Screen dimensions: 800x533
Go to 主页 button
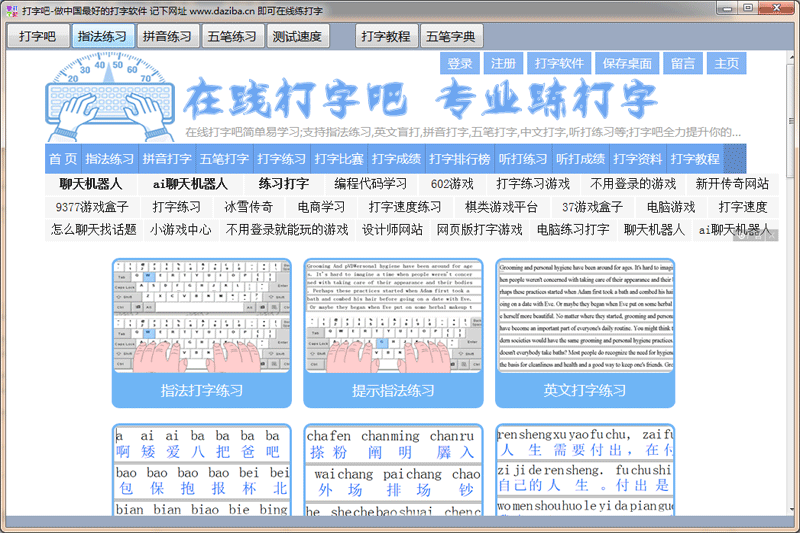click(727, 63)
